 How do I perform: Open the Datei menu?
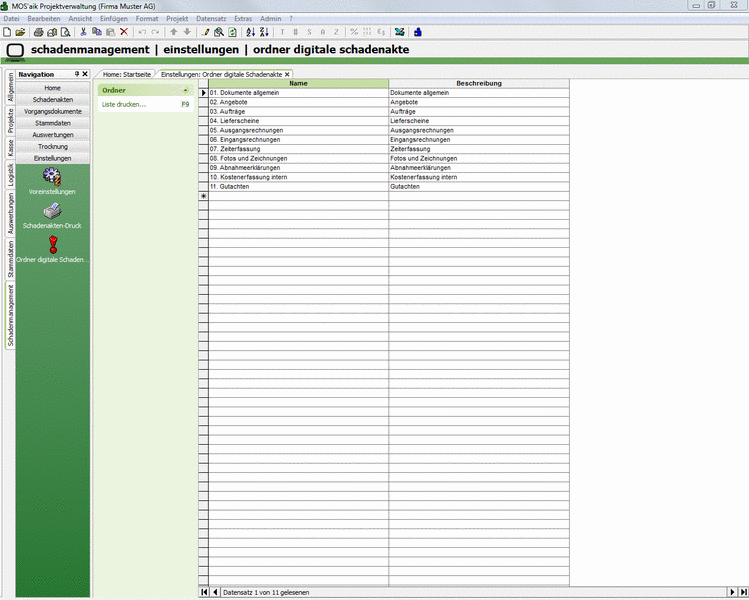[11, 19]
